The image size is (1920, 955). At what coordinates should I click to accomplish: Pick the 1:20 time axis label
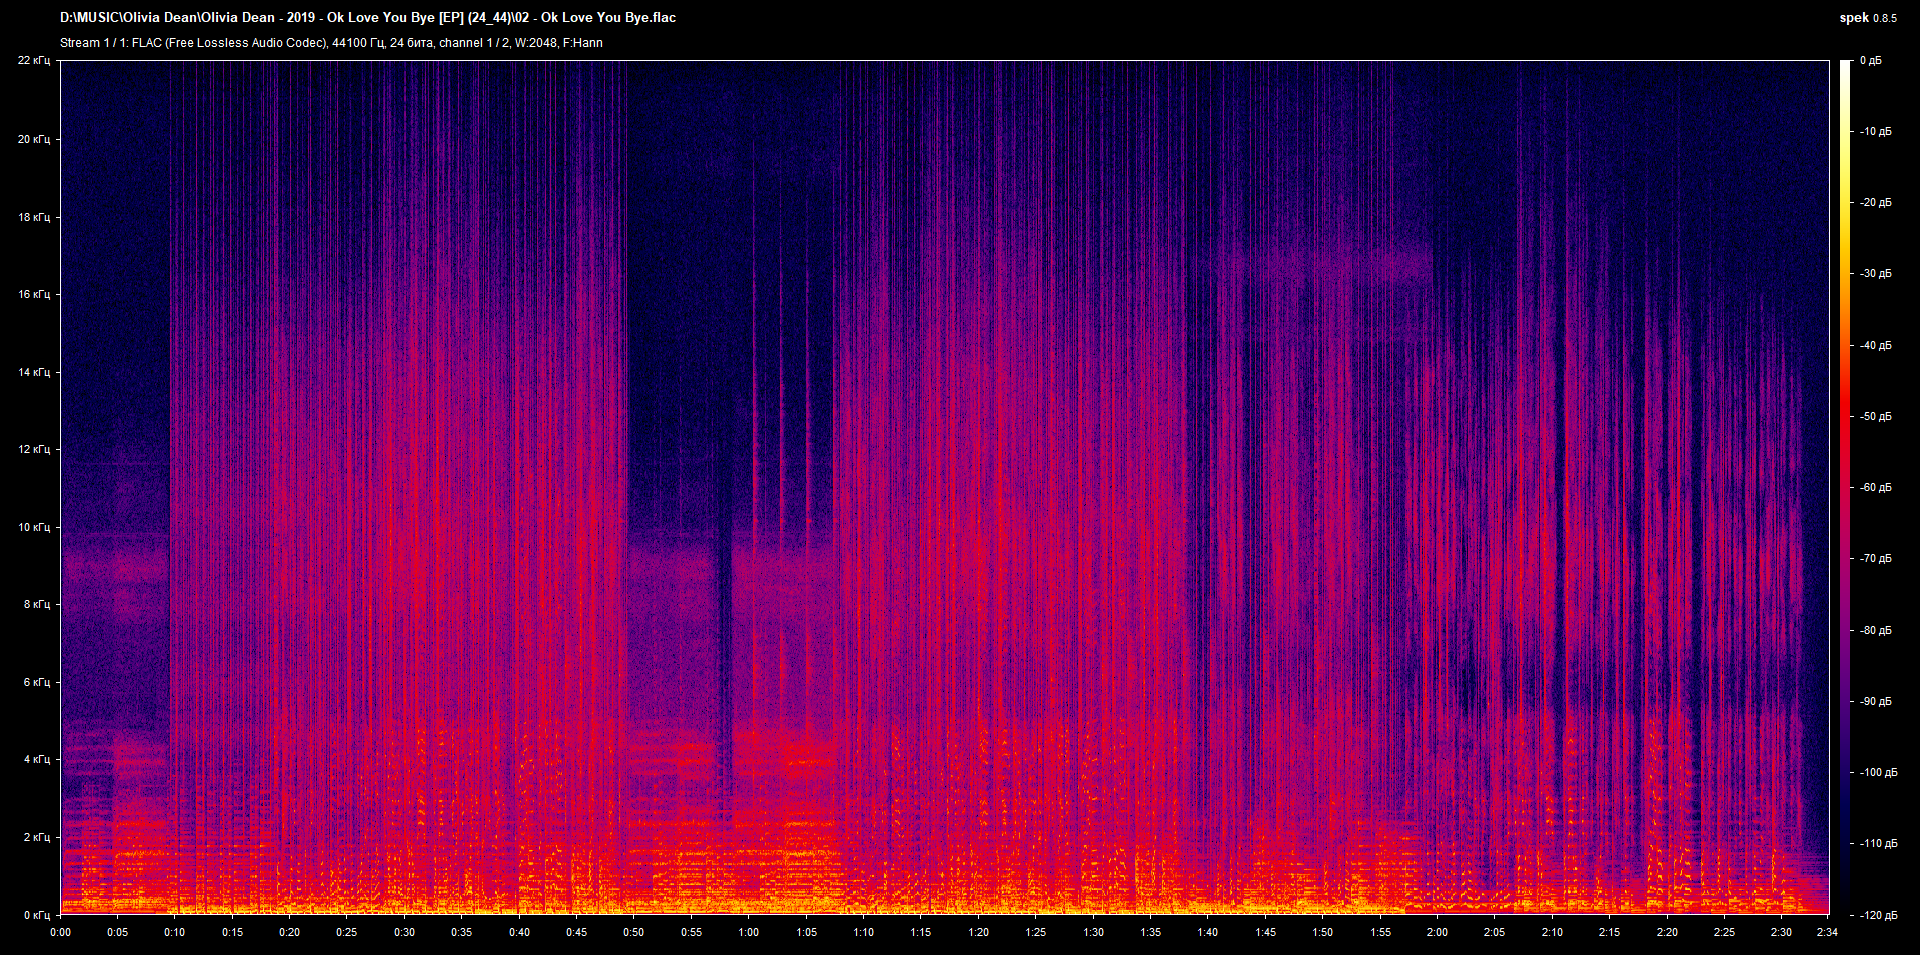coord(979,932)
